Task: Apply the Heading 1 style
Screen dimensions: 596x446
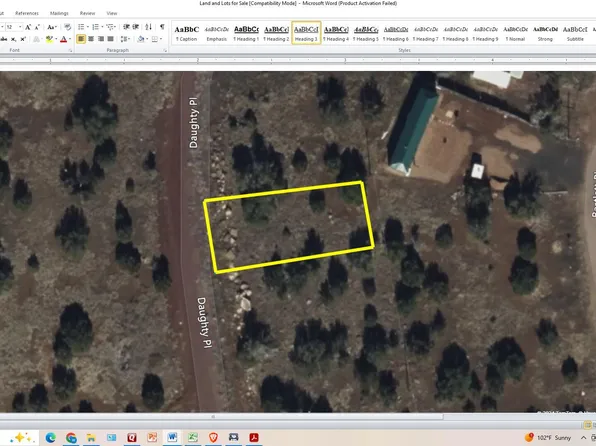Action: 246,33
